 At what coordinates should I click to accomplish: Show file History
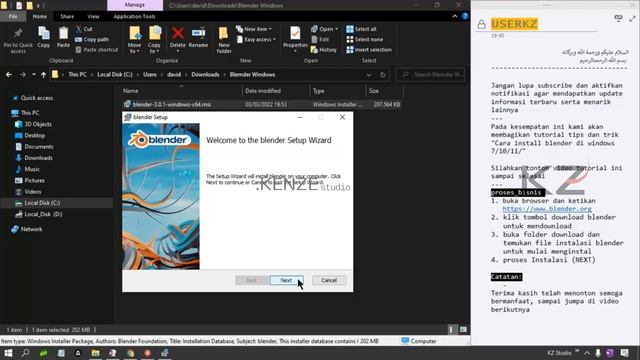(x=324, y=50)
